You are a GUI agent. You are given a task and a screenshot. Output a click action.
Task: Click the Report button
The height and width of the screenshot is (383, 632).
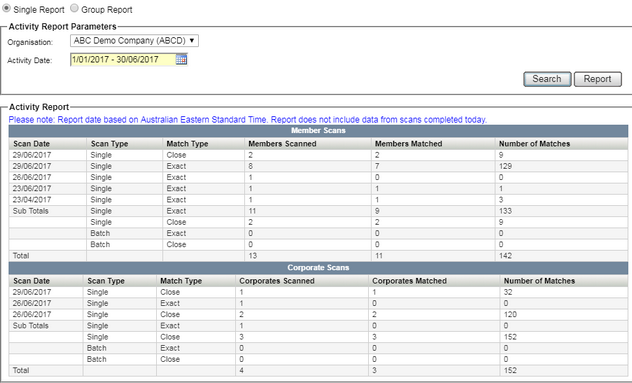597,79
